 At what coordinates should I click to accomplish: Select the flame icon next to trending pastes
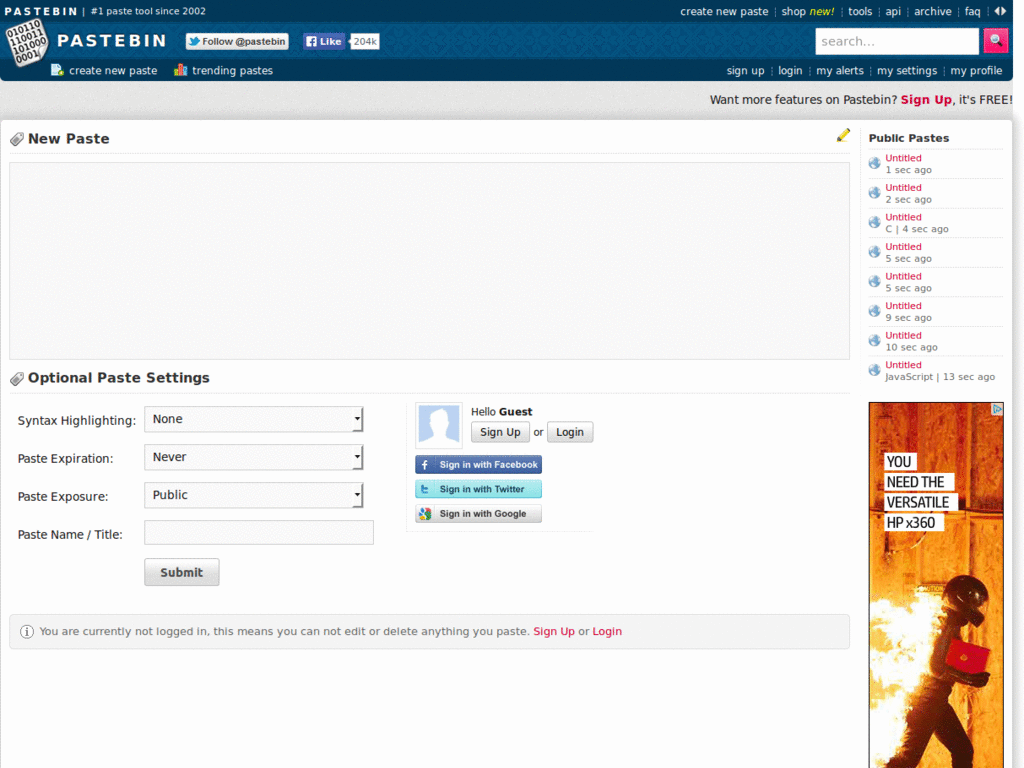point(181,70)
